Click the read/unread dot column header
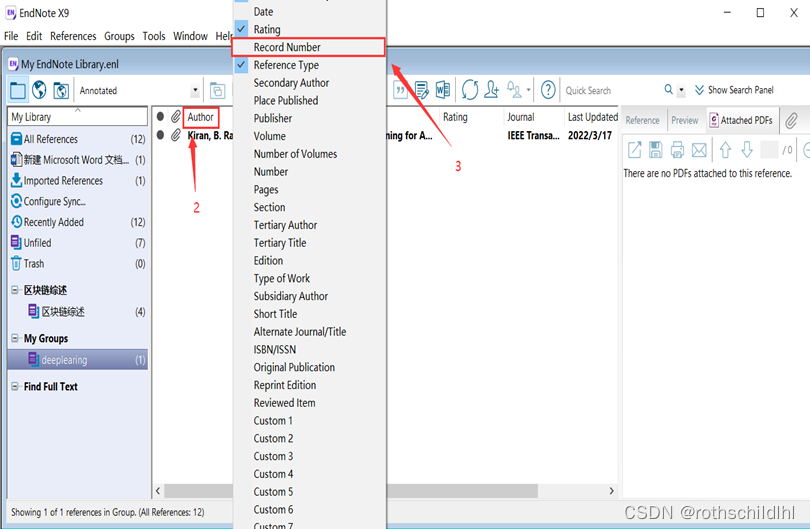The height and width of the screenshot is (529, 810). coord(160,117)
